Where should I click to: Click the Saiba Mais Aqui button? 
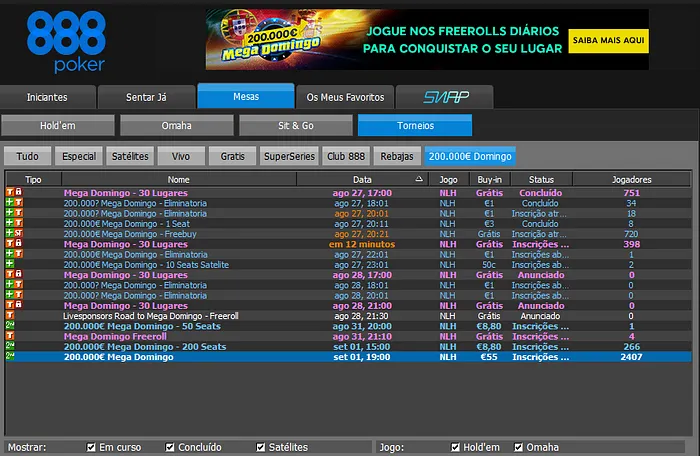tap(608, 41)
